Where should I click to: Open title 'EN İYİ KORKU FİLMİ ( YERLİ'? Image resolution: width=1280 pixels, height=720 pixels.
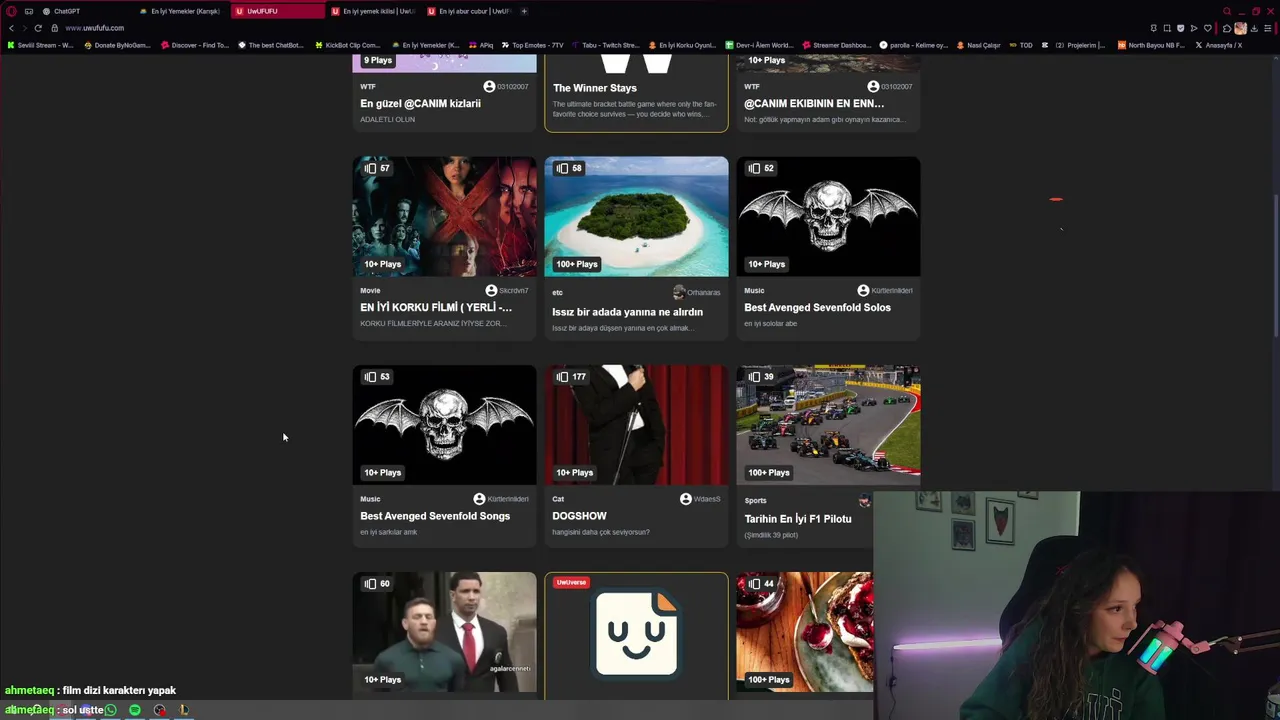(436, 308)
